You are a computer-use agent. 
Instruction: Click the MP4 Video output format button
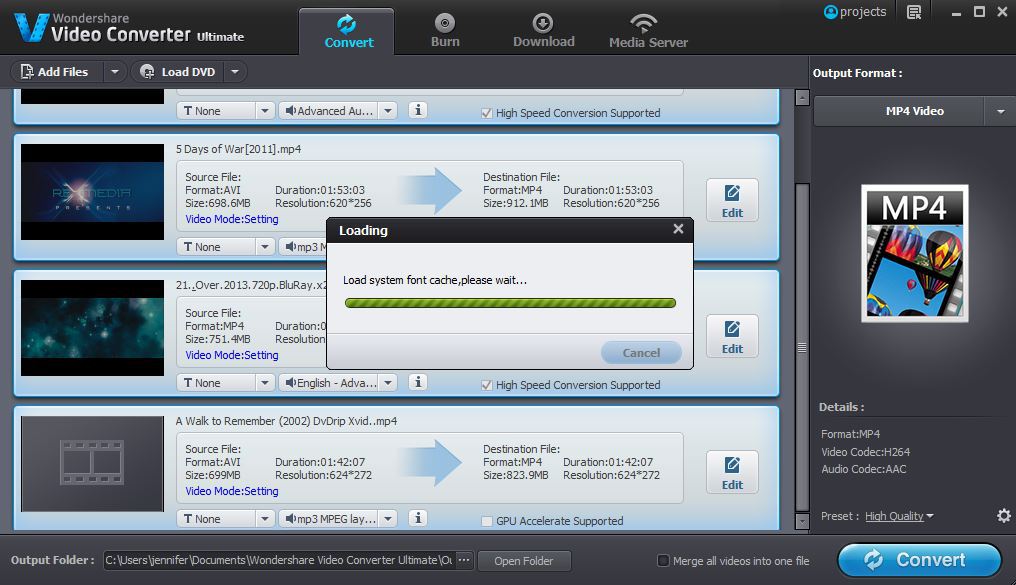point(899,111)
